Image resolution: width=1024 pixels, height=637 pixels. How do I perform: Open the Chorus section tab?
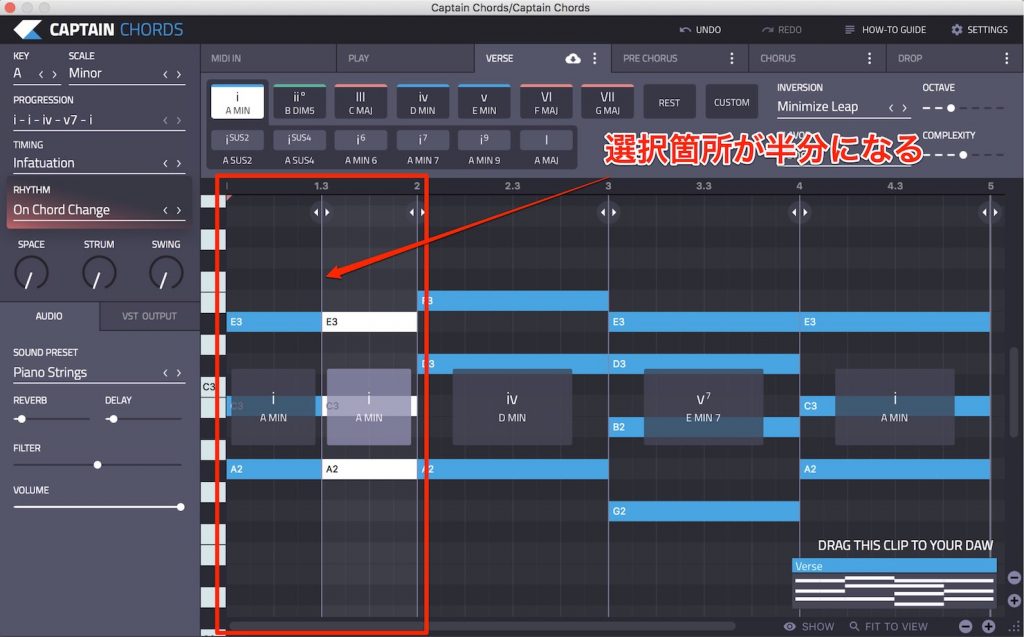tap(790, 58)
